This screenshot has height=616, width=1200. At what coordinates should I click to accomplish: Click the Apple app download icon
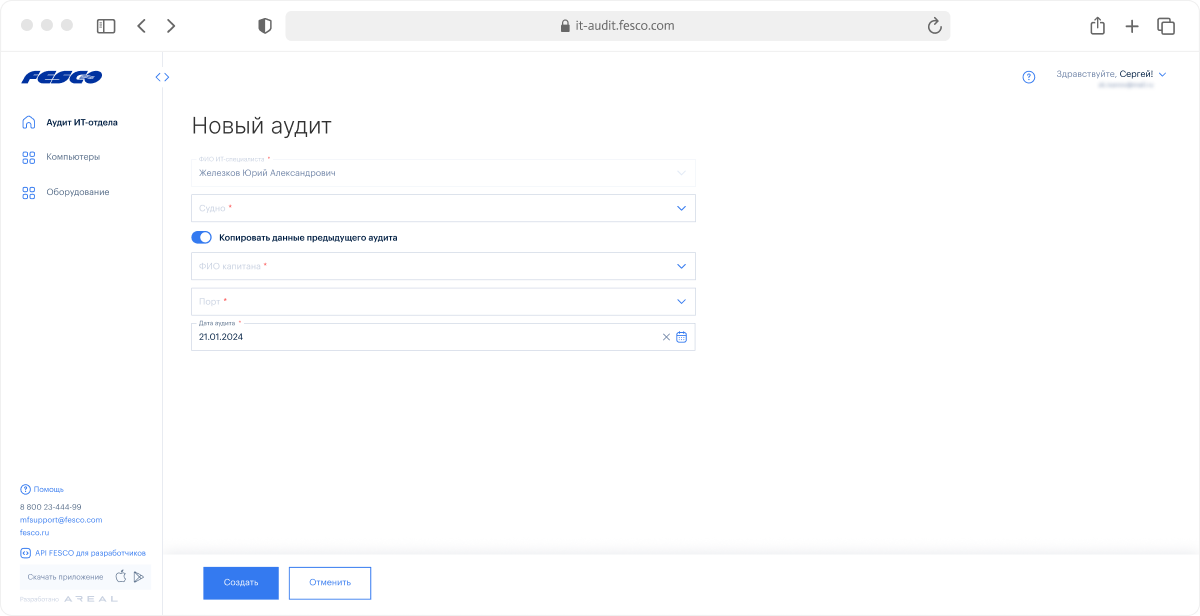(x=121, y=576)
